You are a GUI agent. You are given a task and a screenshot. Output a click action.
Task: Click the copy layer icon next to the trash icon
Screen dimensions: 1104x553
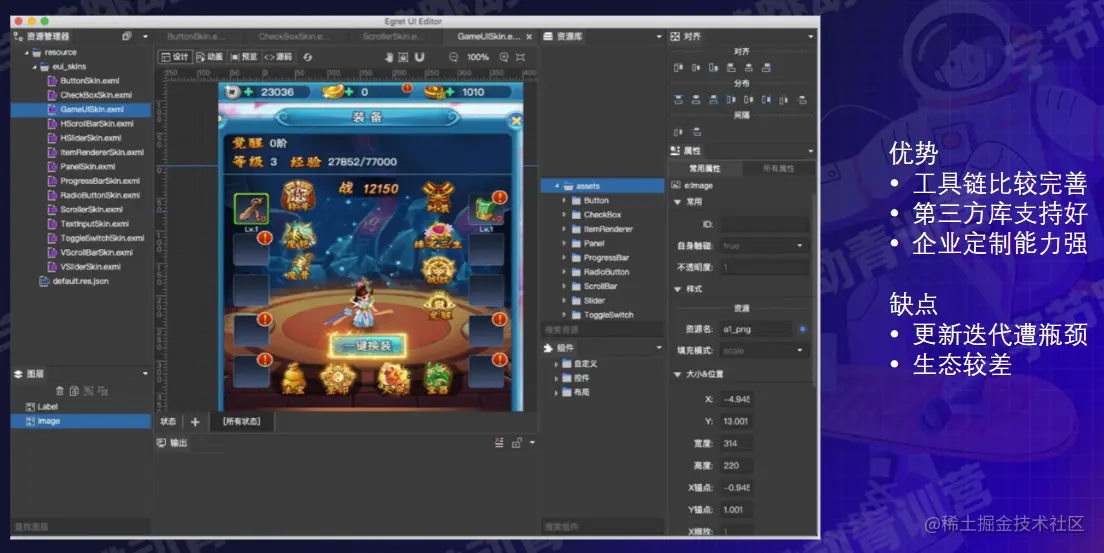(x=74, y=391)
